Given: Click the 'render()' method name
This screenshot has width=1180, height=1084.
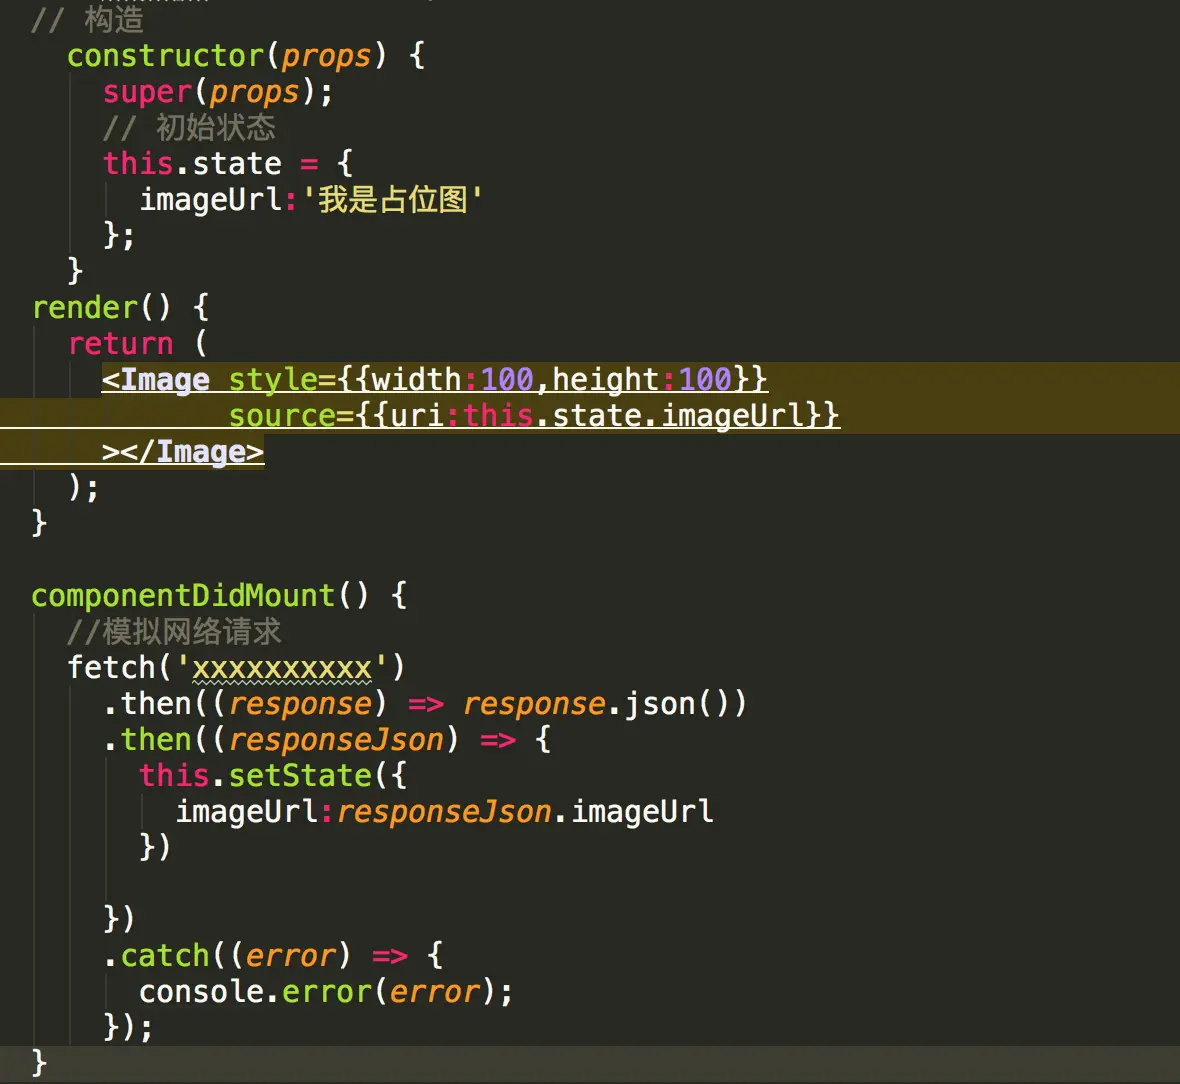Looking at the screenshot, I should coord(102,308).
